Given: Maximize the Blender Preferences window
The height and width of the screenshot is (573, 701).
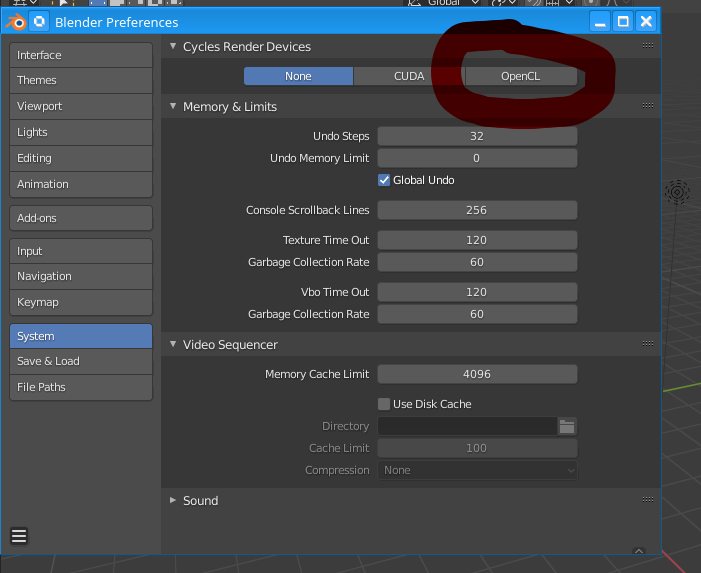Looking at the screenshot, I should (623, 21).
